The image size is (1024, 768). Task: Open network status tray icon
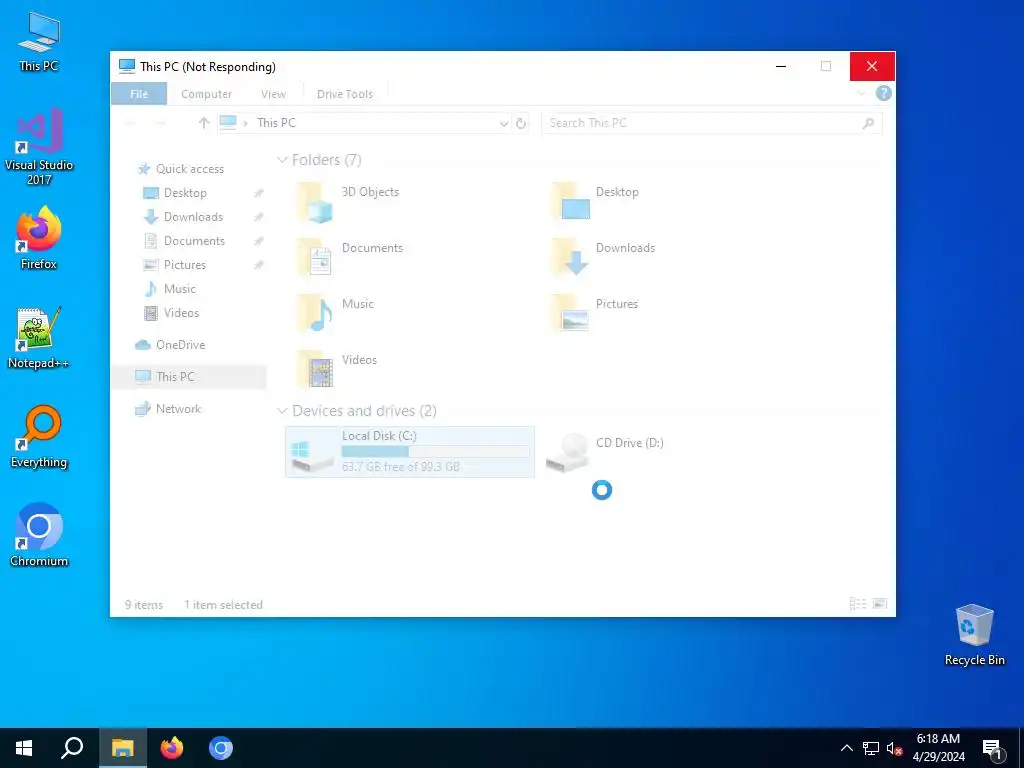[x=871, y=748]
